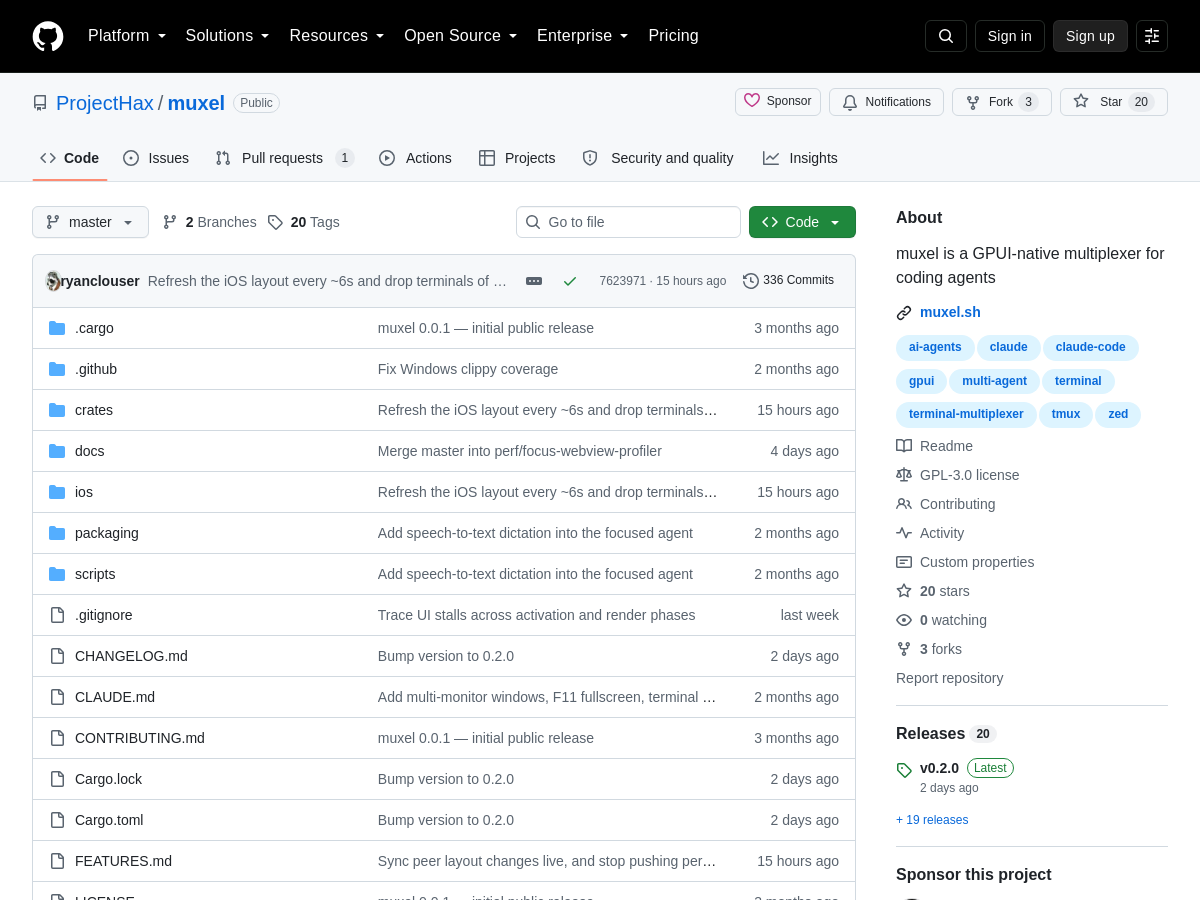This screenshot has width=1200, height=900.
Task: Fork the repository
Action: [x=1002, y=102]
